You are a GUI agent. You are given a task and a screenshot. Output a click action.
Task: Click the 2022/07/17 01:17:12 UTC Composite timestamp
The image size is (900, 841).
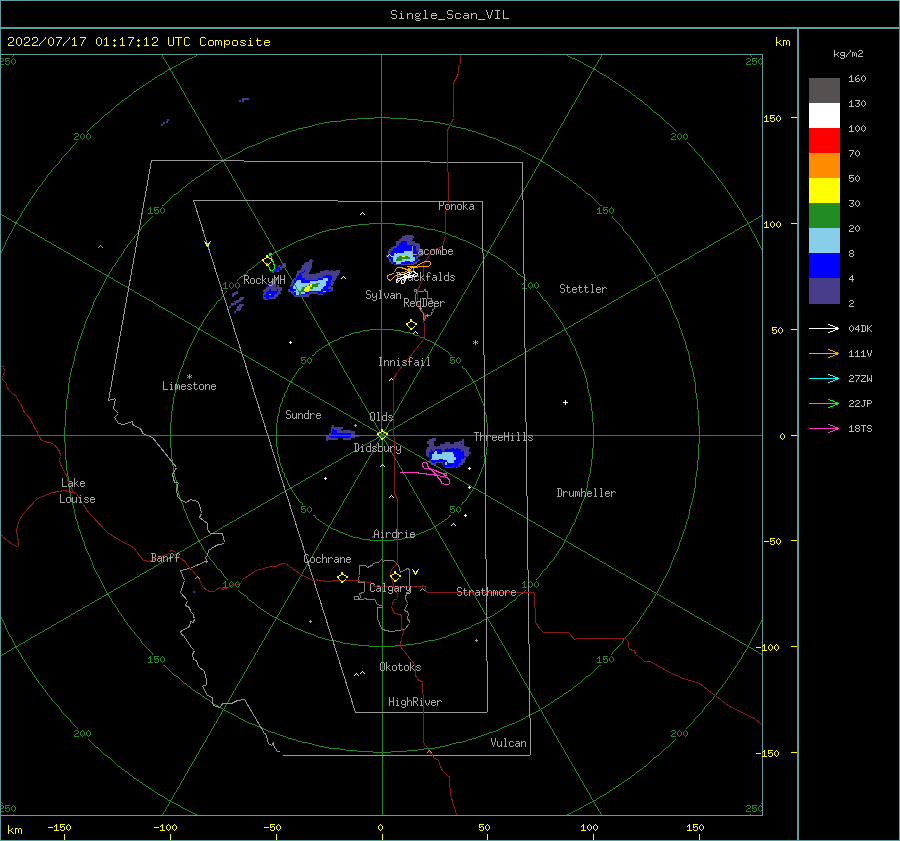click(x=138, y=42)
